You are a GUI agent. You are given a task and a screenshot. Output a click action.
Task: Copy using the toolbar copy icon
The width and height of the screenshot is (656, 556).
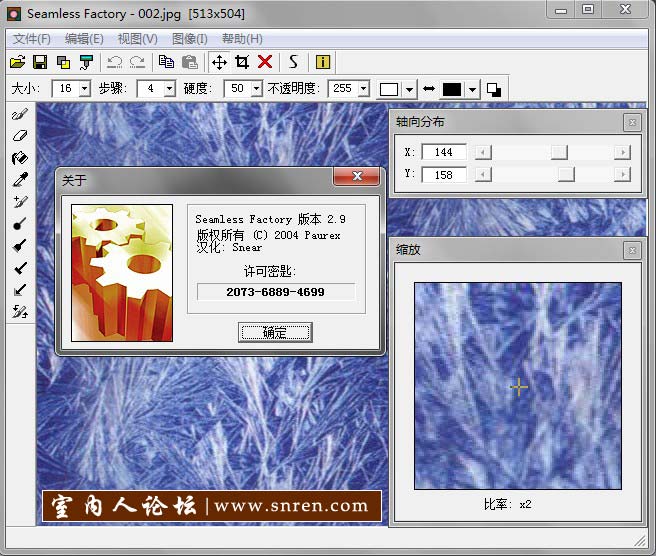(x=166, y=62)
